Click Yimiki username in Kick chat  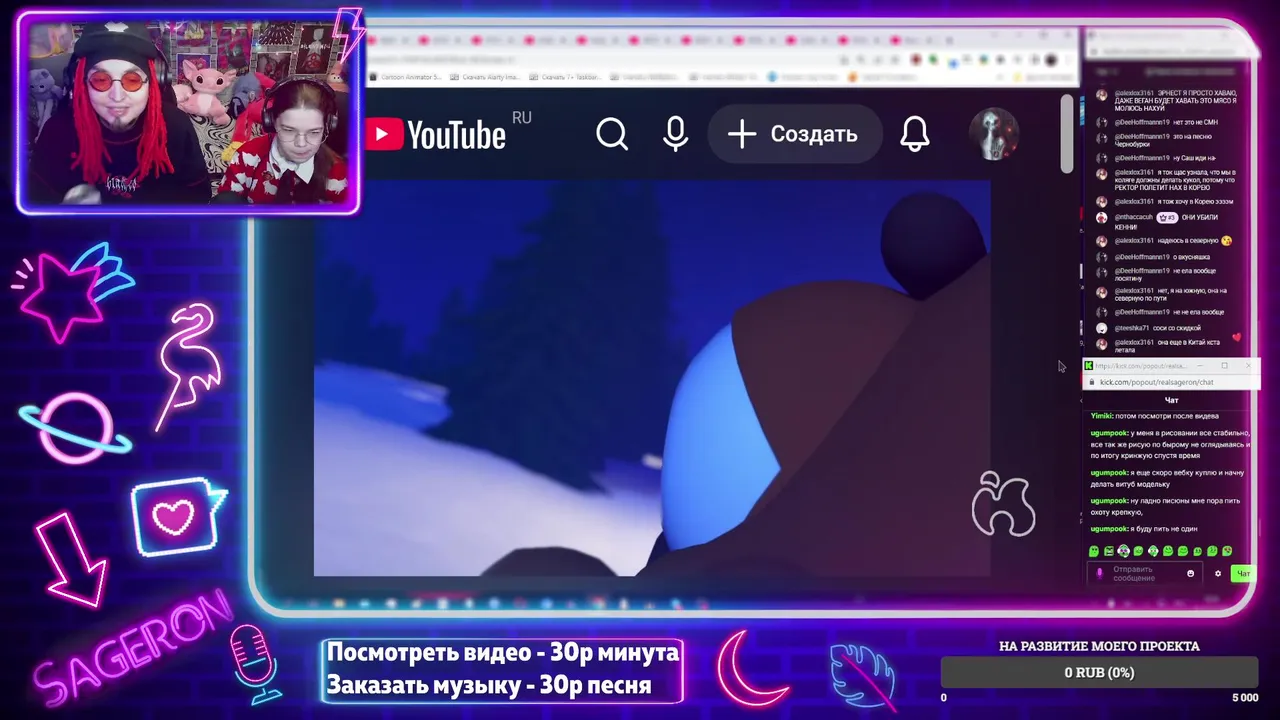(x=1101, y=416)
